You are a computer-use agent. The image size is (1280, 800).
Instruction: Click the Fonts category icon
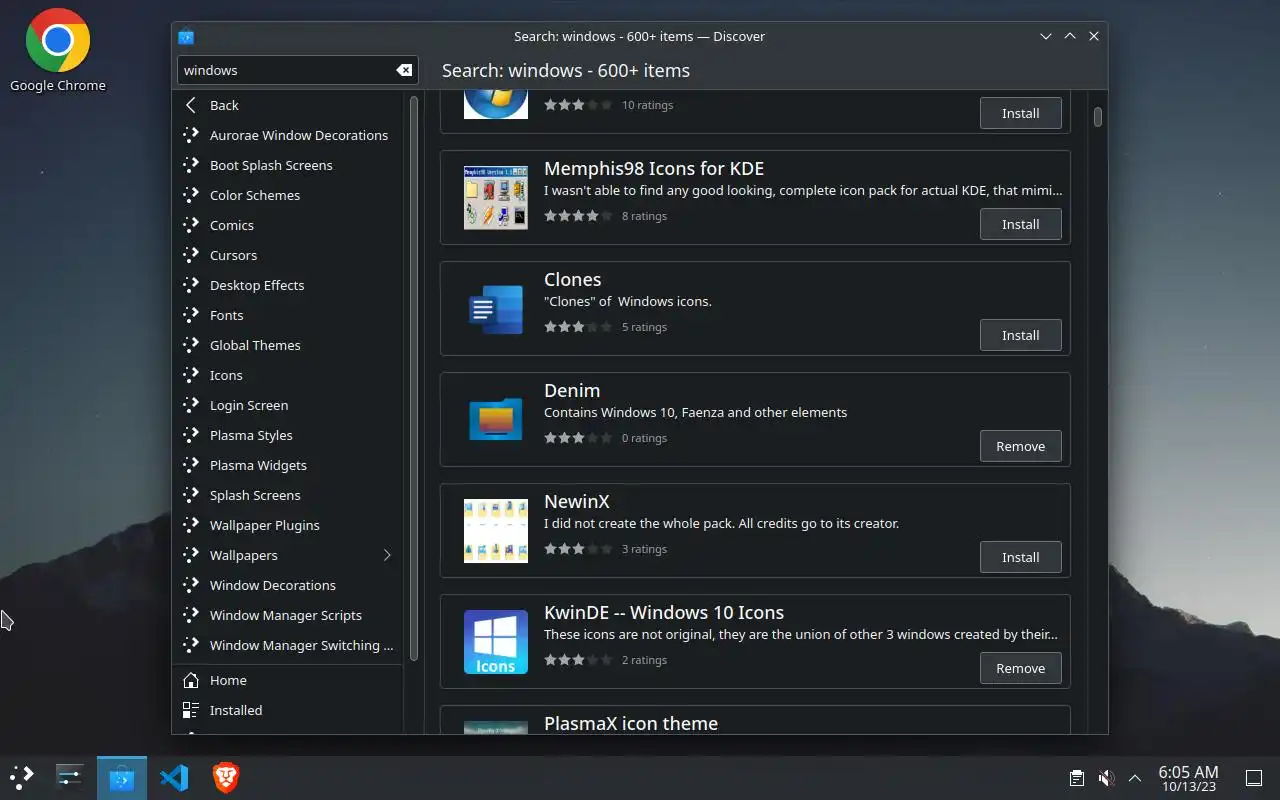pos(191,315)
